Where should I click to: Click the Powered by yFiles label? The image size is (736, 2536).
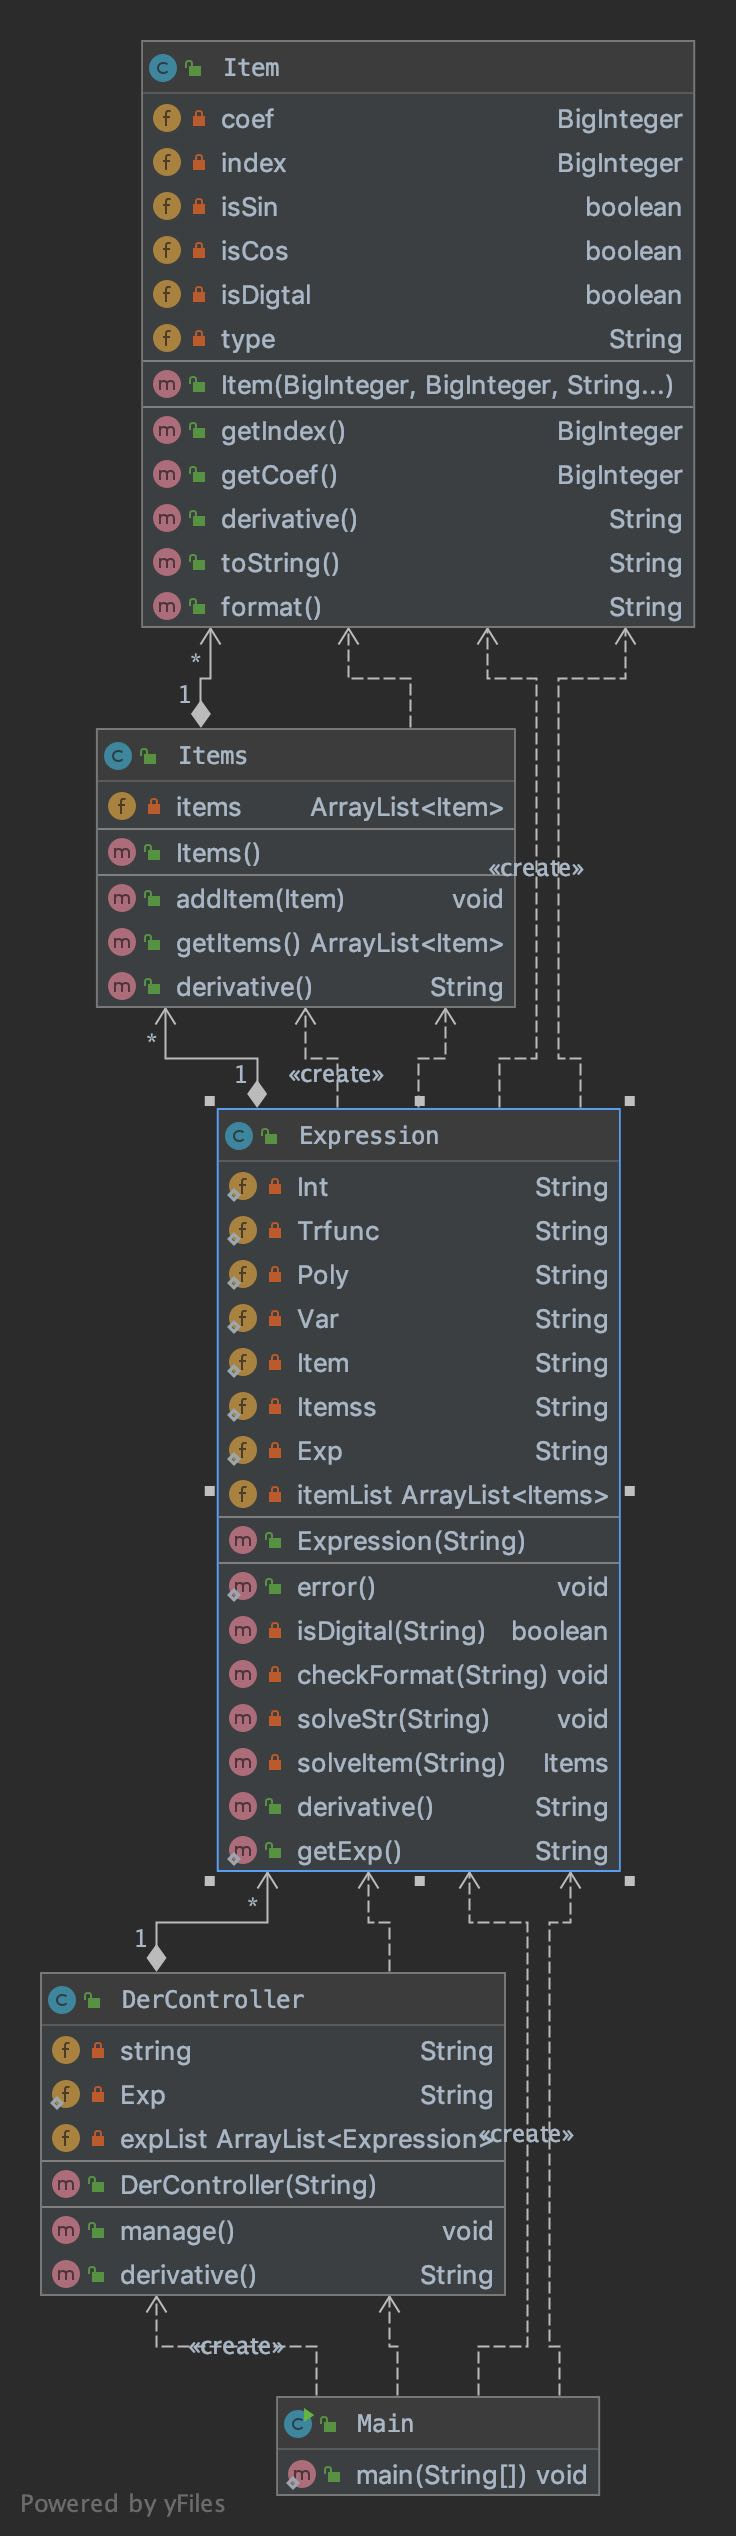(x=122, y=2503)
